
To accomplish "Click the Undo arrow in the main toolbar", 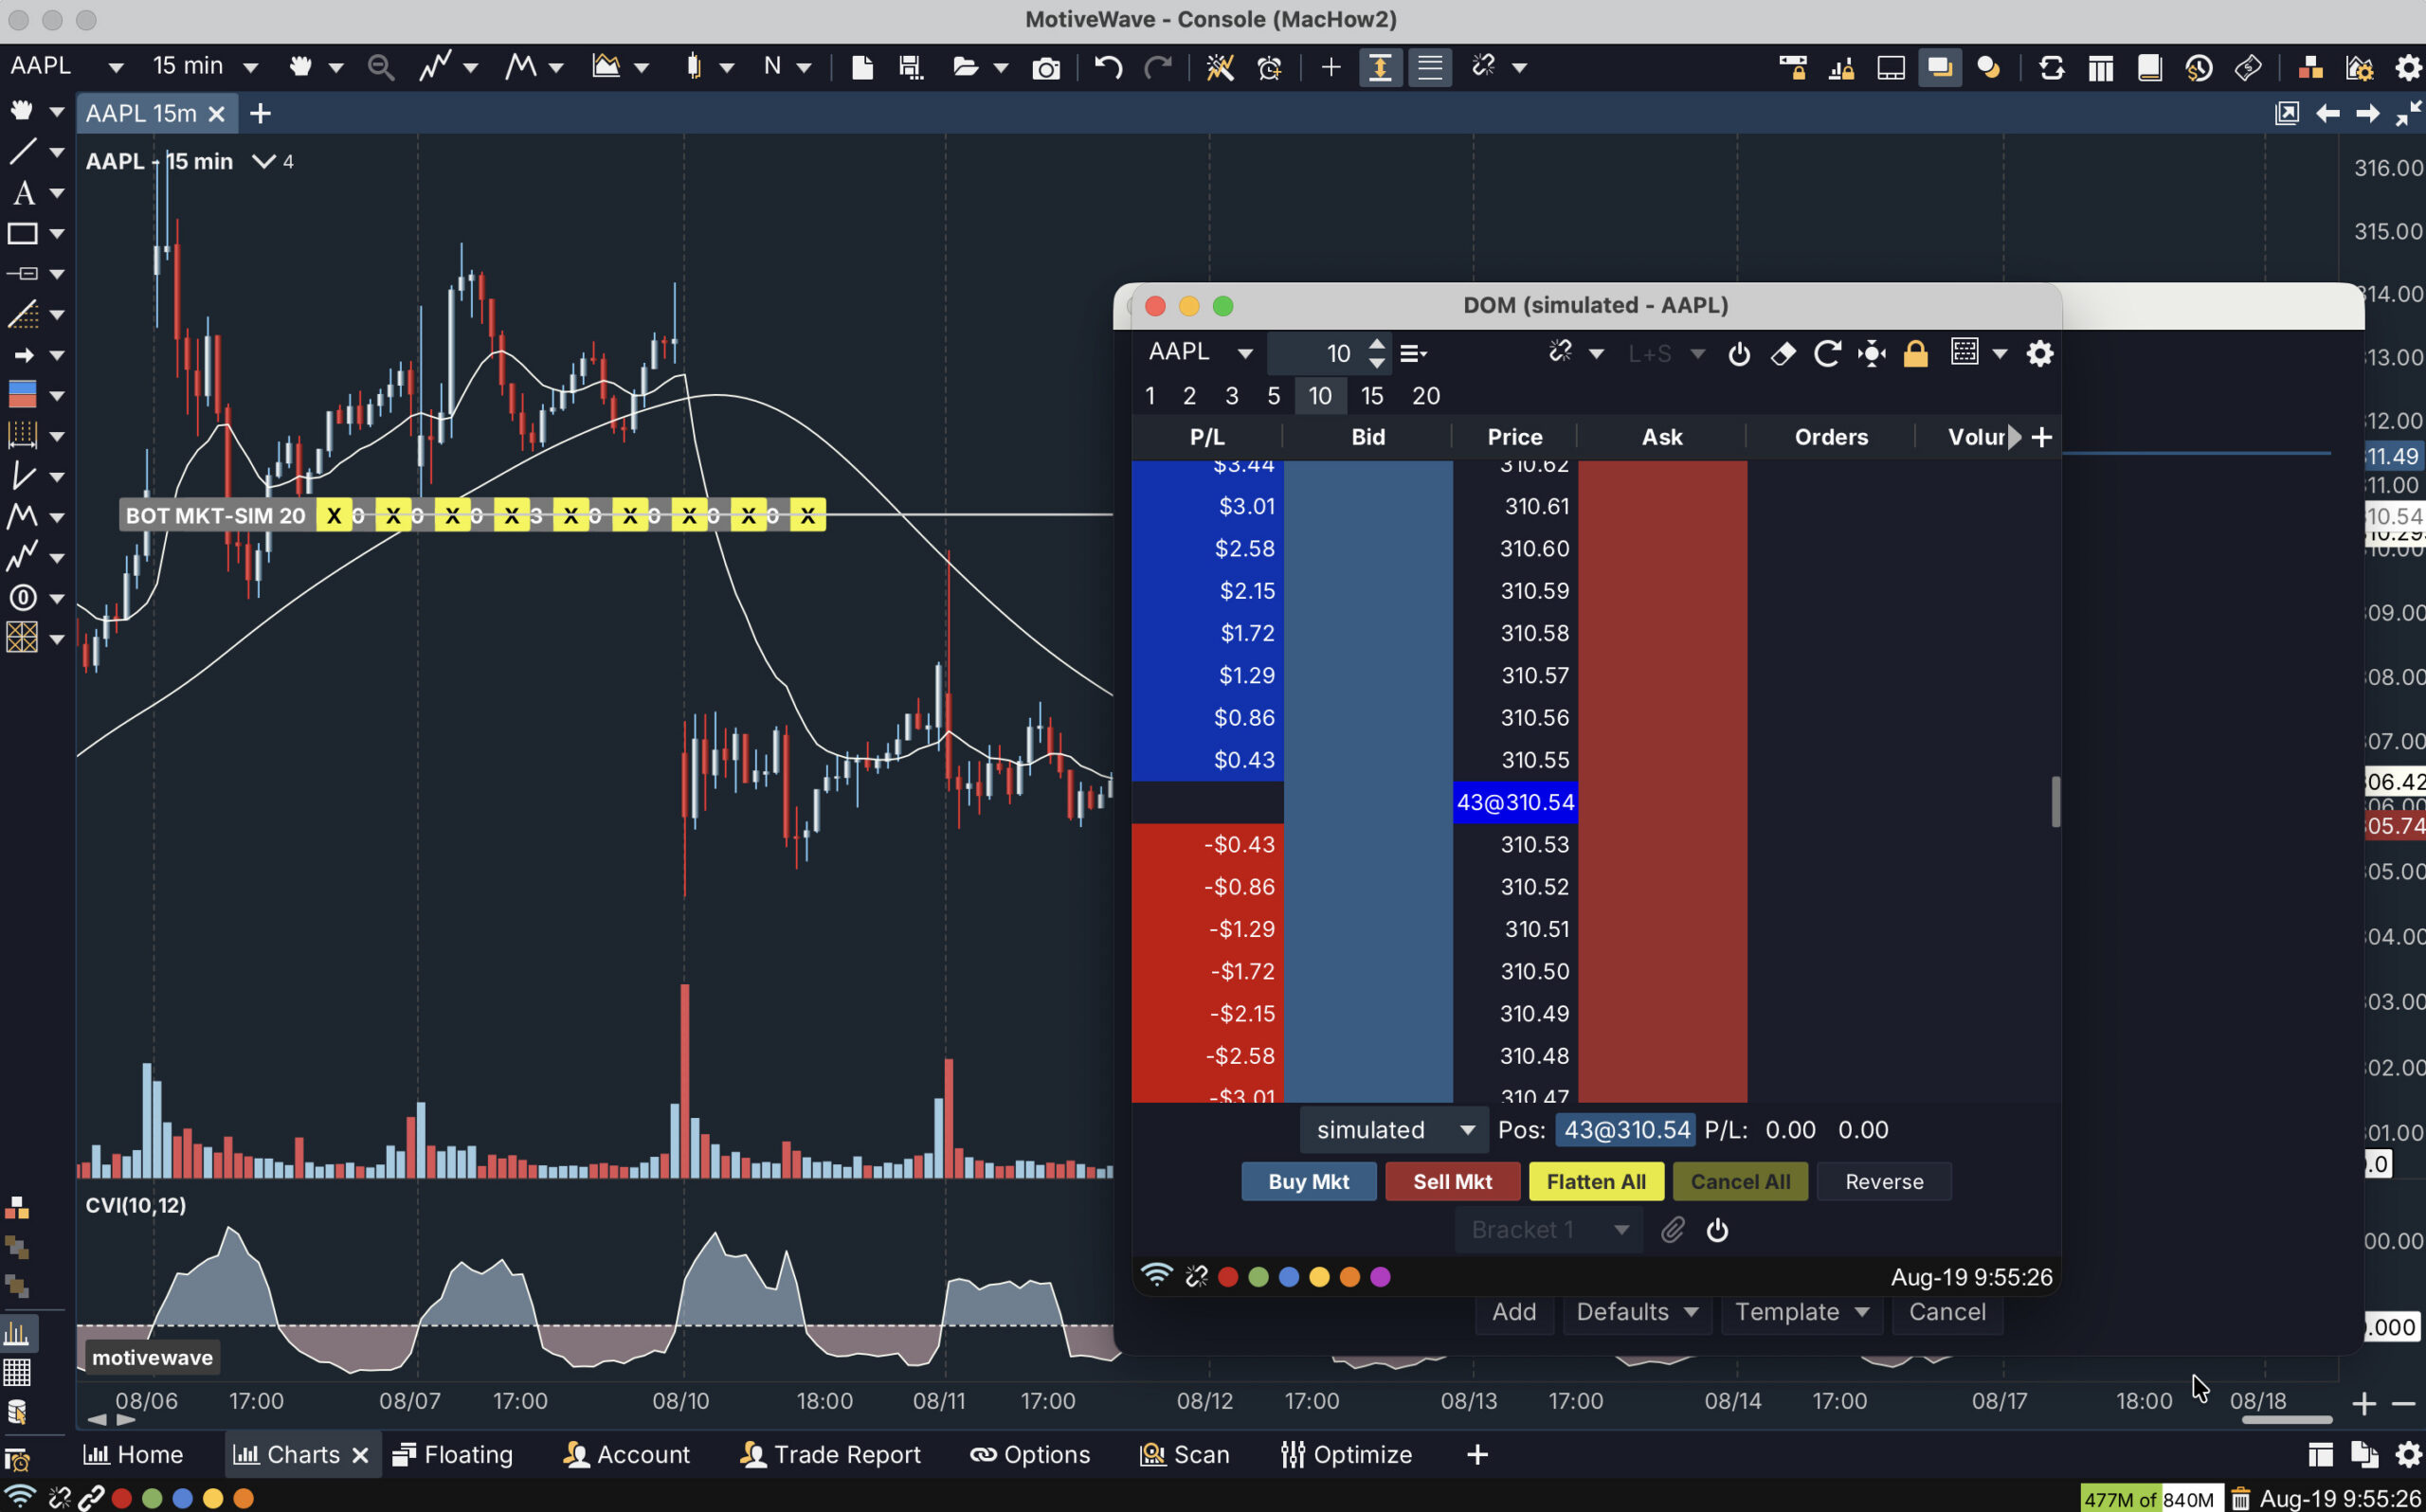I will pyautogui.click(x=1107, y=67).
